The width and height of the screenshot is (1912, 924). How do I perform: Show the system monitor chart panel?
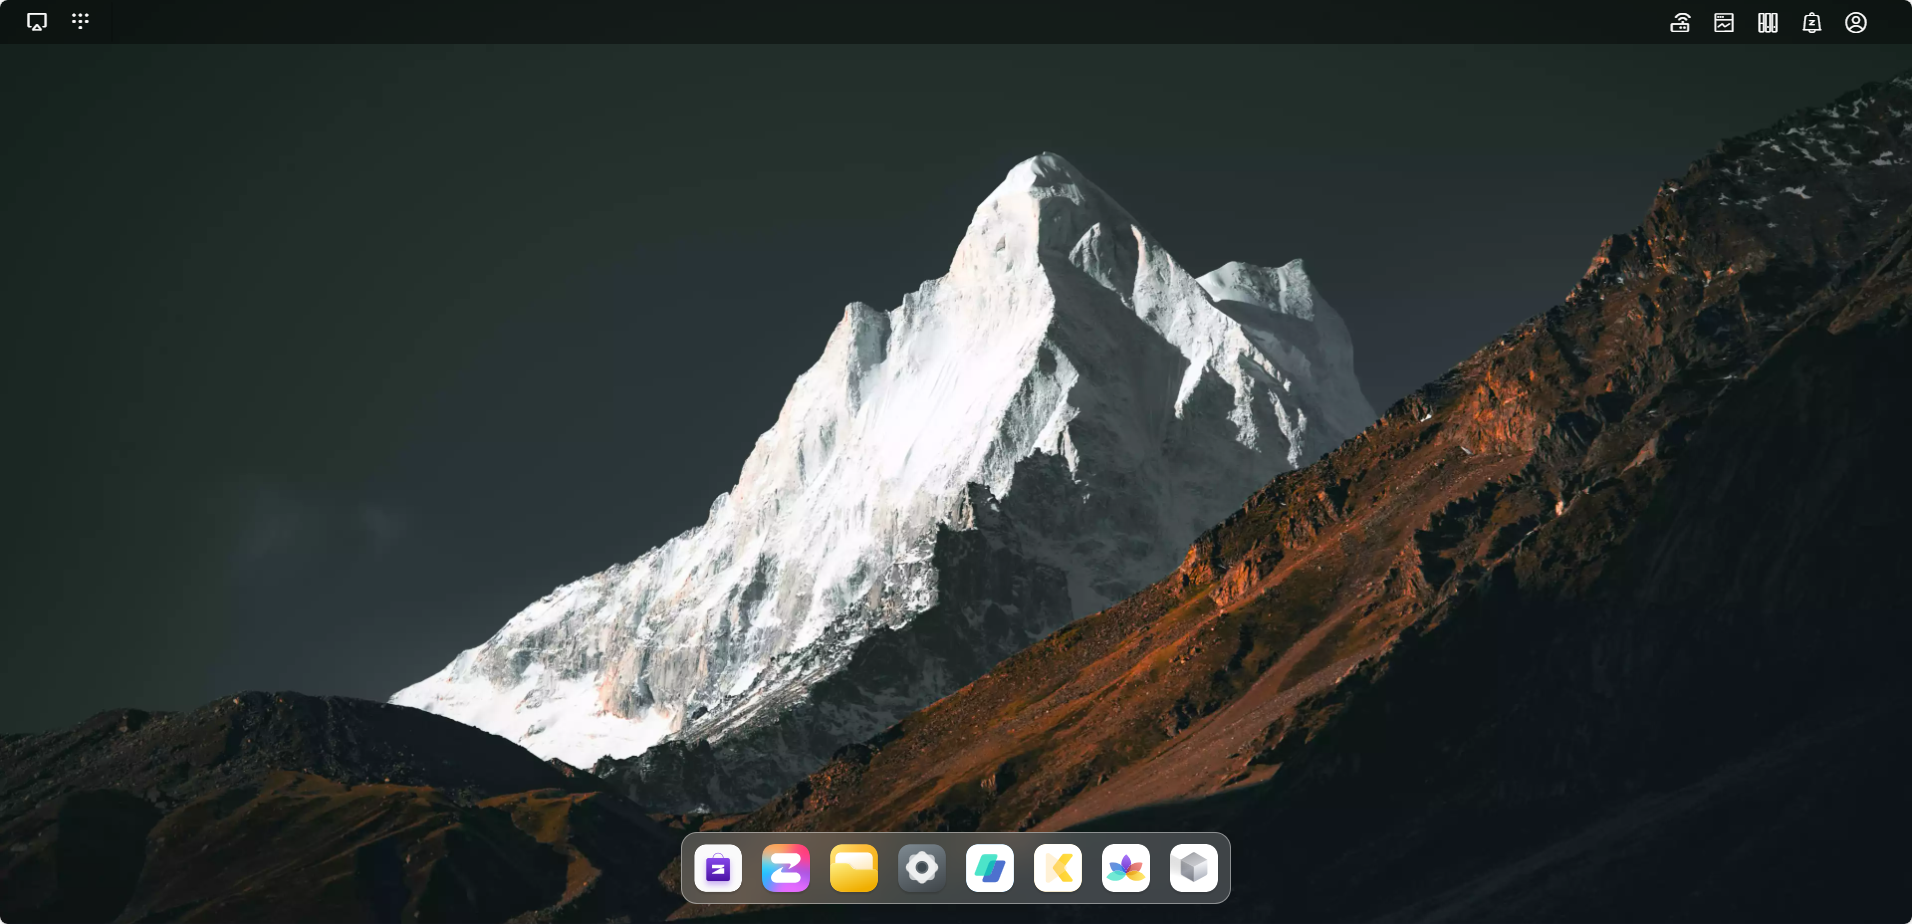(x=1724, y=23)
